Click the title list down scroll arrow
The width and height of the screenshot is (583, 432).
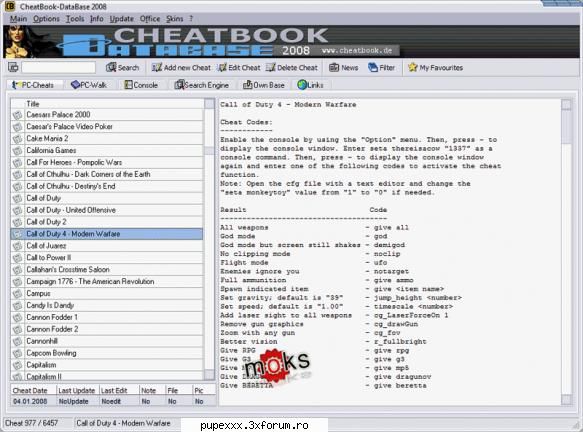click(x=209, y=374)
